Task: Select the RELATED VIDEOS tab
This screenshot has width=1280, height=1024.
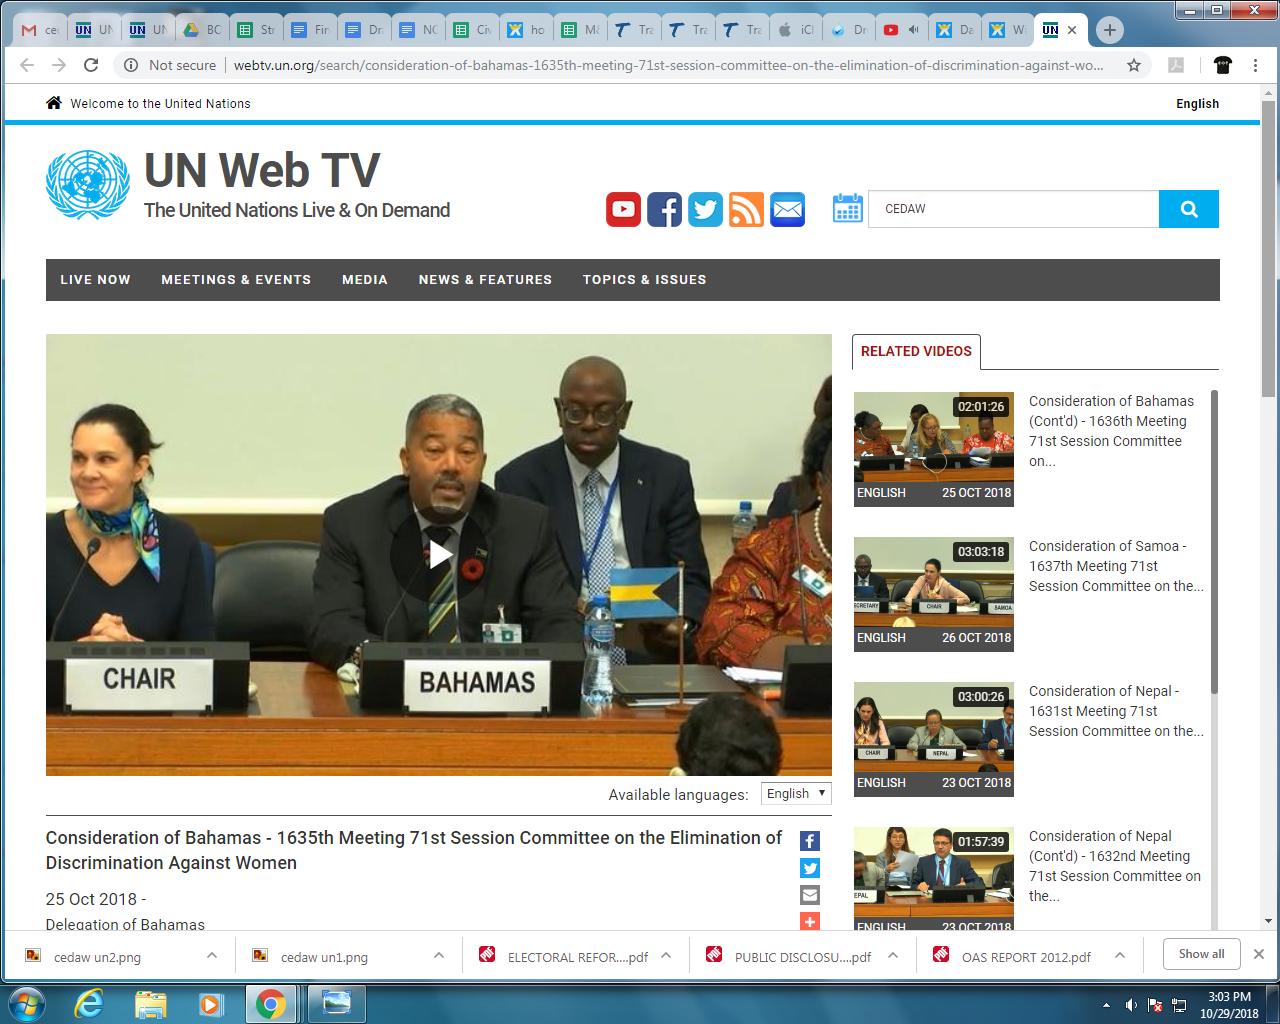Action: [x=916, y=351]
